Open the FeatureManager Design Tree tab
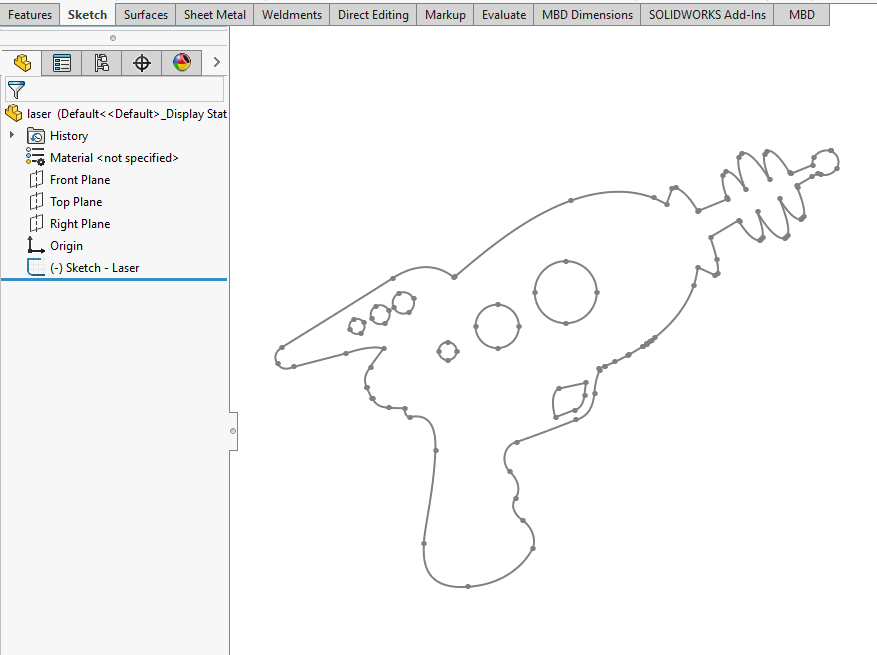Image resolution: width=877 pixels, height=655 pixels. pyautogui.click(x=21, y=63)
